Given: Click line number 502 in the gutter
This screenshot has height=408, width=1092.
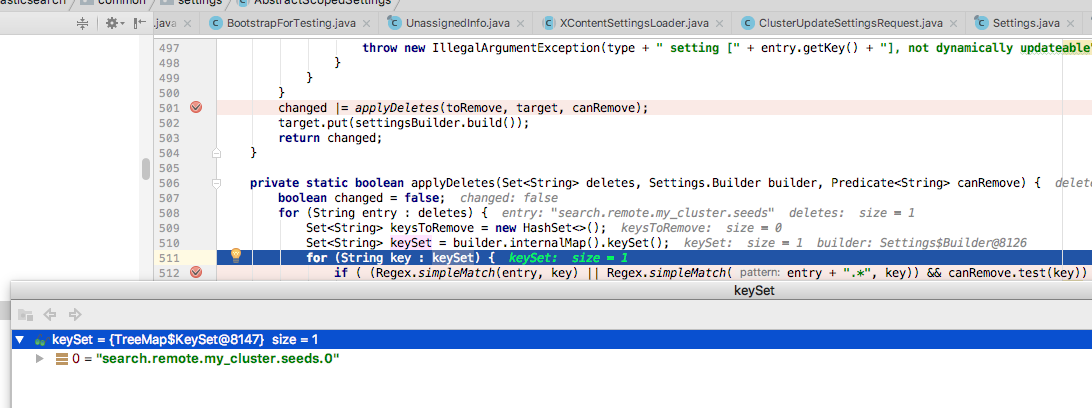Looking at the screenshot, I should point(169,123).
